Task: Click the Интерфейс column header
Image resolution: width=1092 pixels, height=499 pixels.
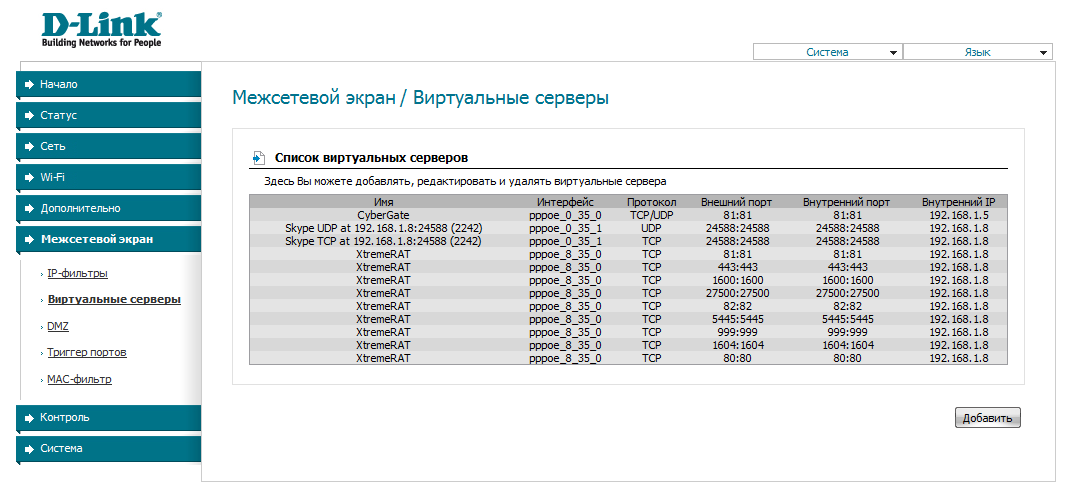Action: click(565, 202)
